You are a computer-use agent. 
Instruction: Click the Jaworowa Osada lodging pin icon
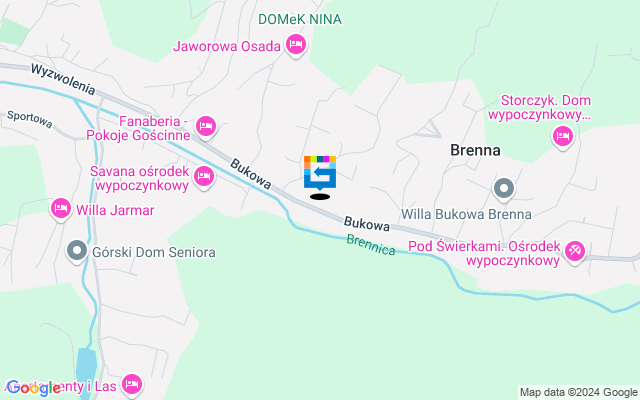click(296, 45)
